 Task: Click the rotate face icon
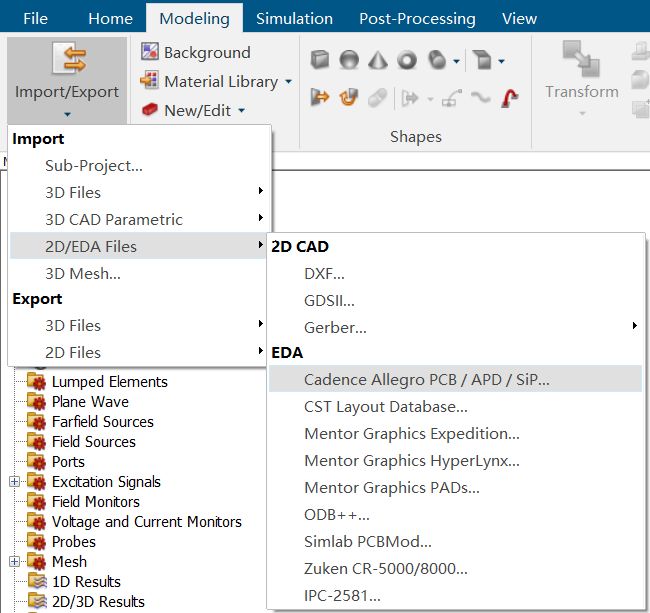(349, 98)
